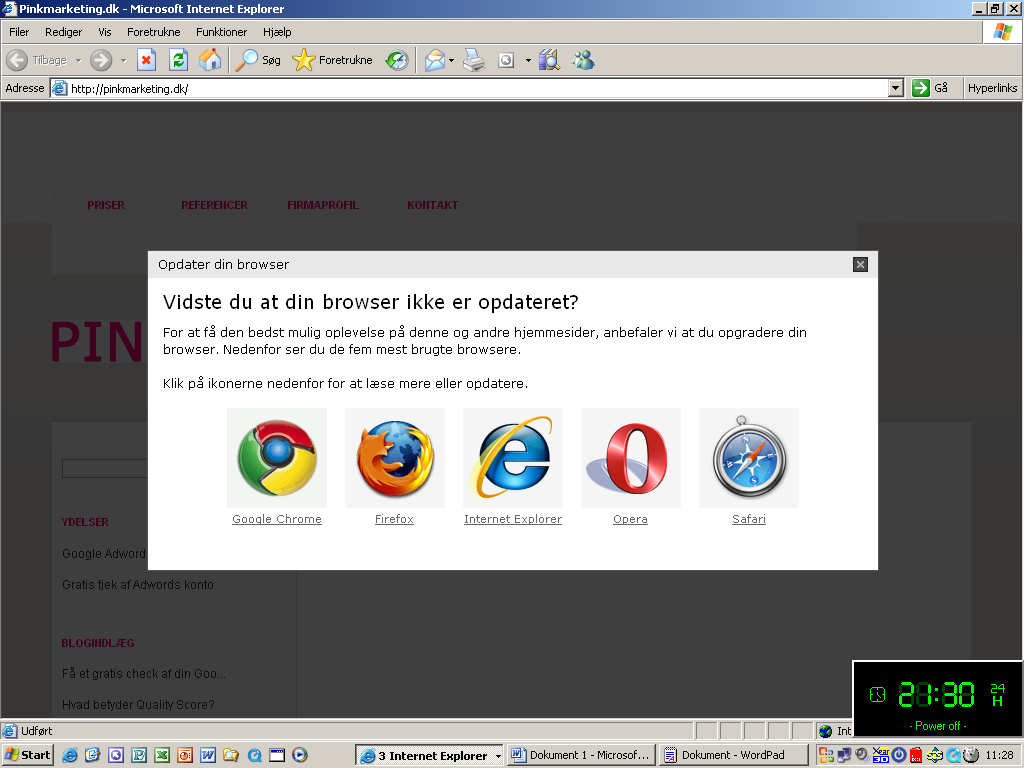Open the History toolbar icon
The height and width of the screenshot is (768, 1024).
click(x=397, y=60)
